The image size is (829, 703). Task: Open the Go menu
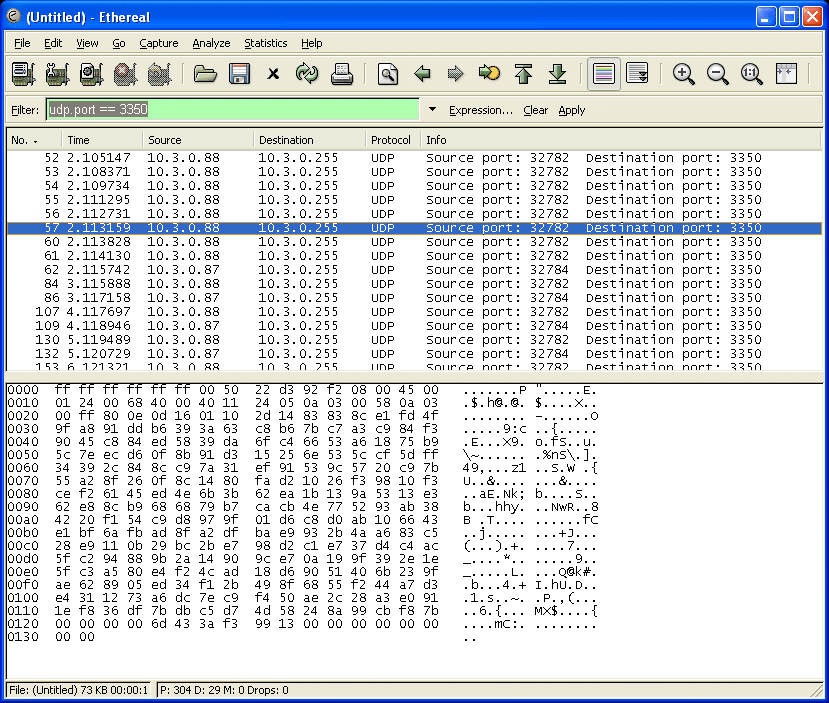click(119, 43)
